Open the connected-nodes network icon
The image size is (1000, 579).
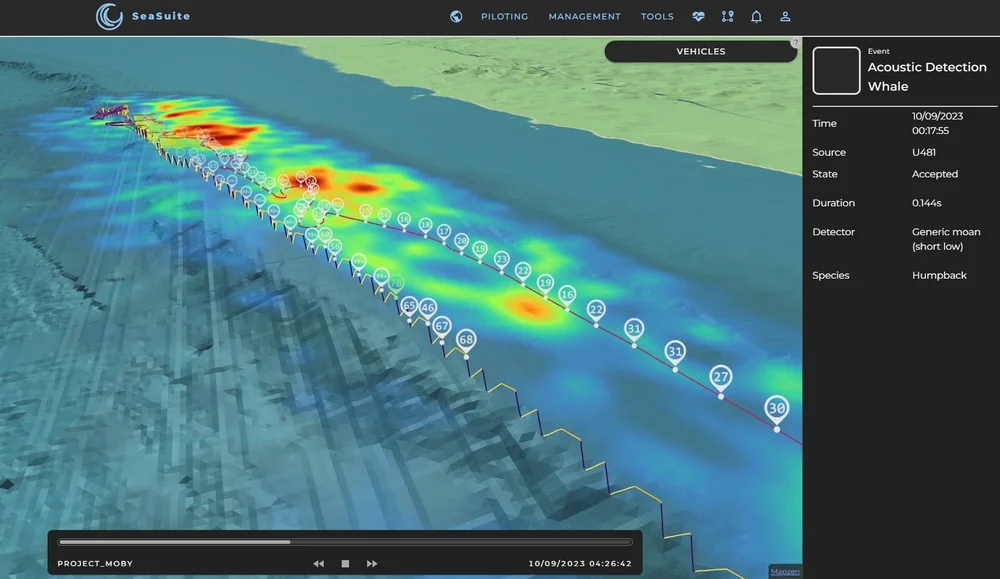(727, 17)
